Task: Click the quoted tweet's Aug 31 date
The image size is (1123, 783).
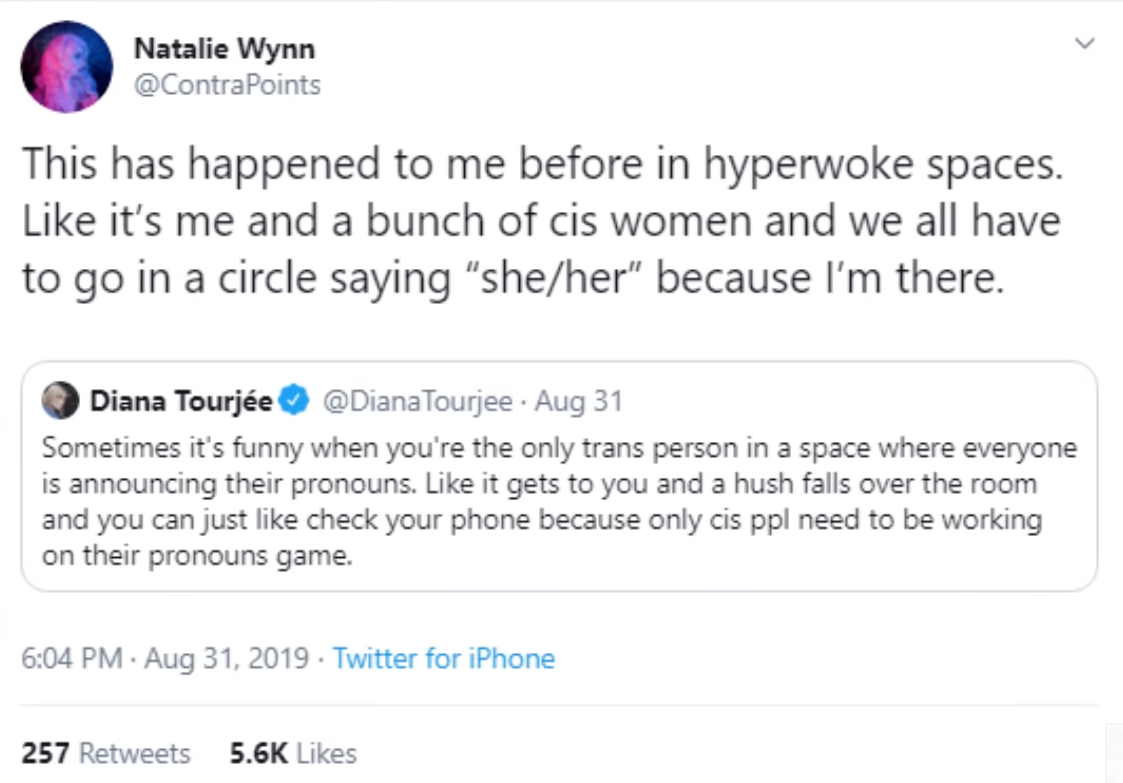Action: click(x=579, y=401)
